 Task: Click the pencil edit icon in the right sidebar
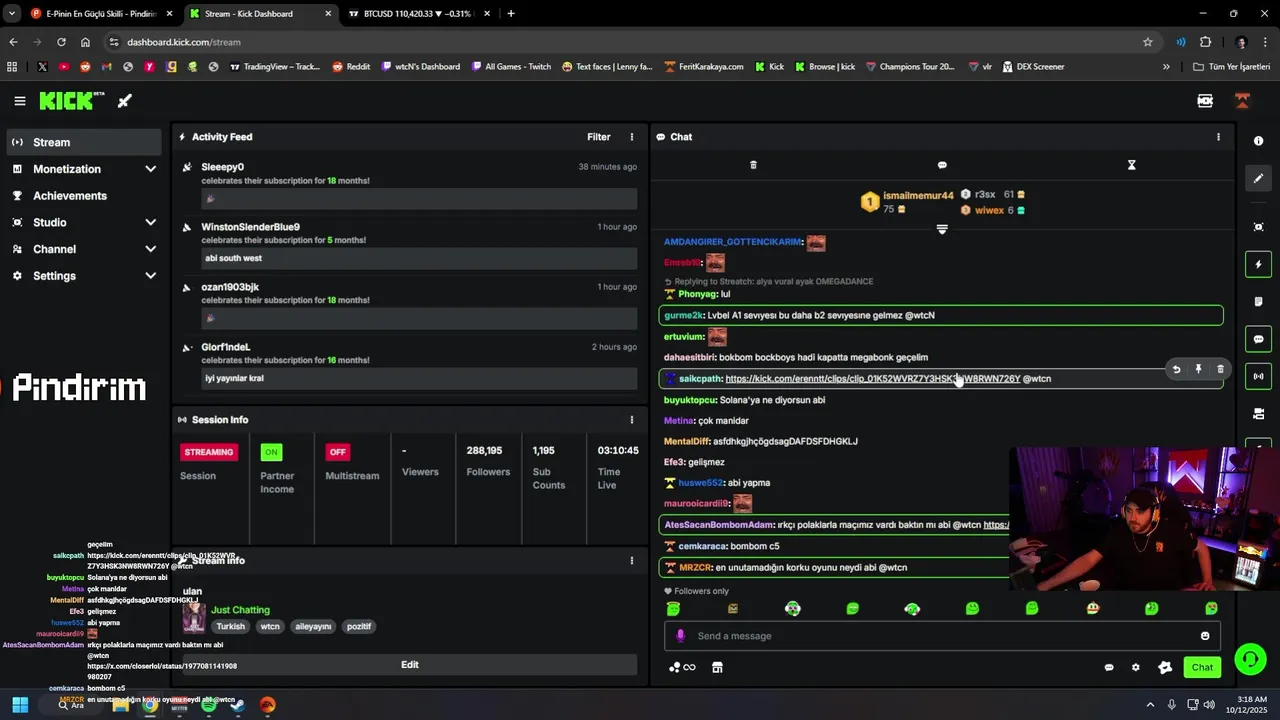[1258, 178]
